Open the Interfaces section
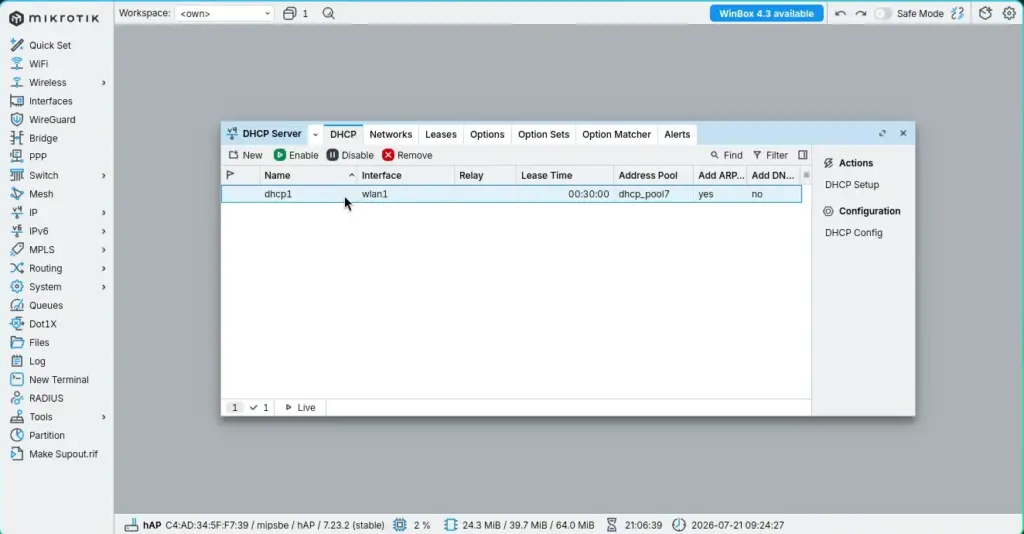The width and height of the screenshot is (1024, 534). (50, 101)
